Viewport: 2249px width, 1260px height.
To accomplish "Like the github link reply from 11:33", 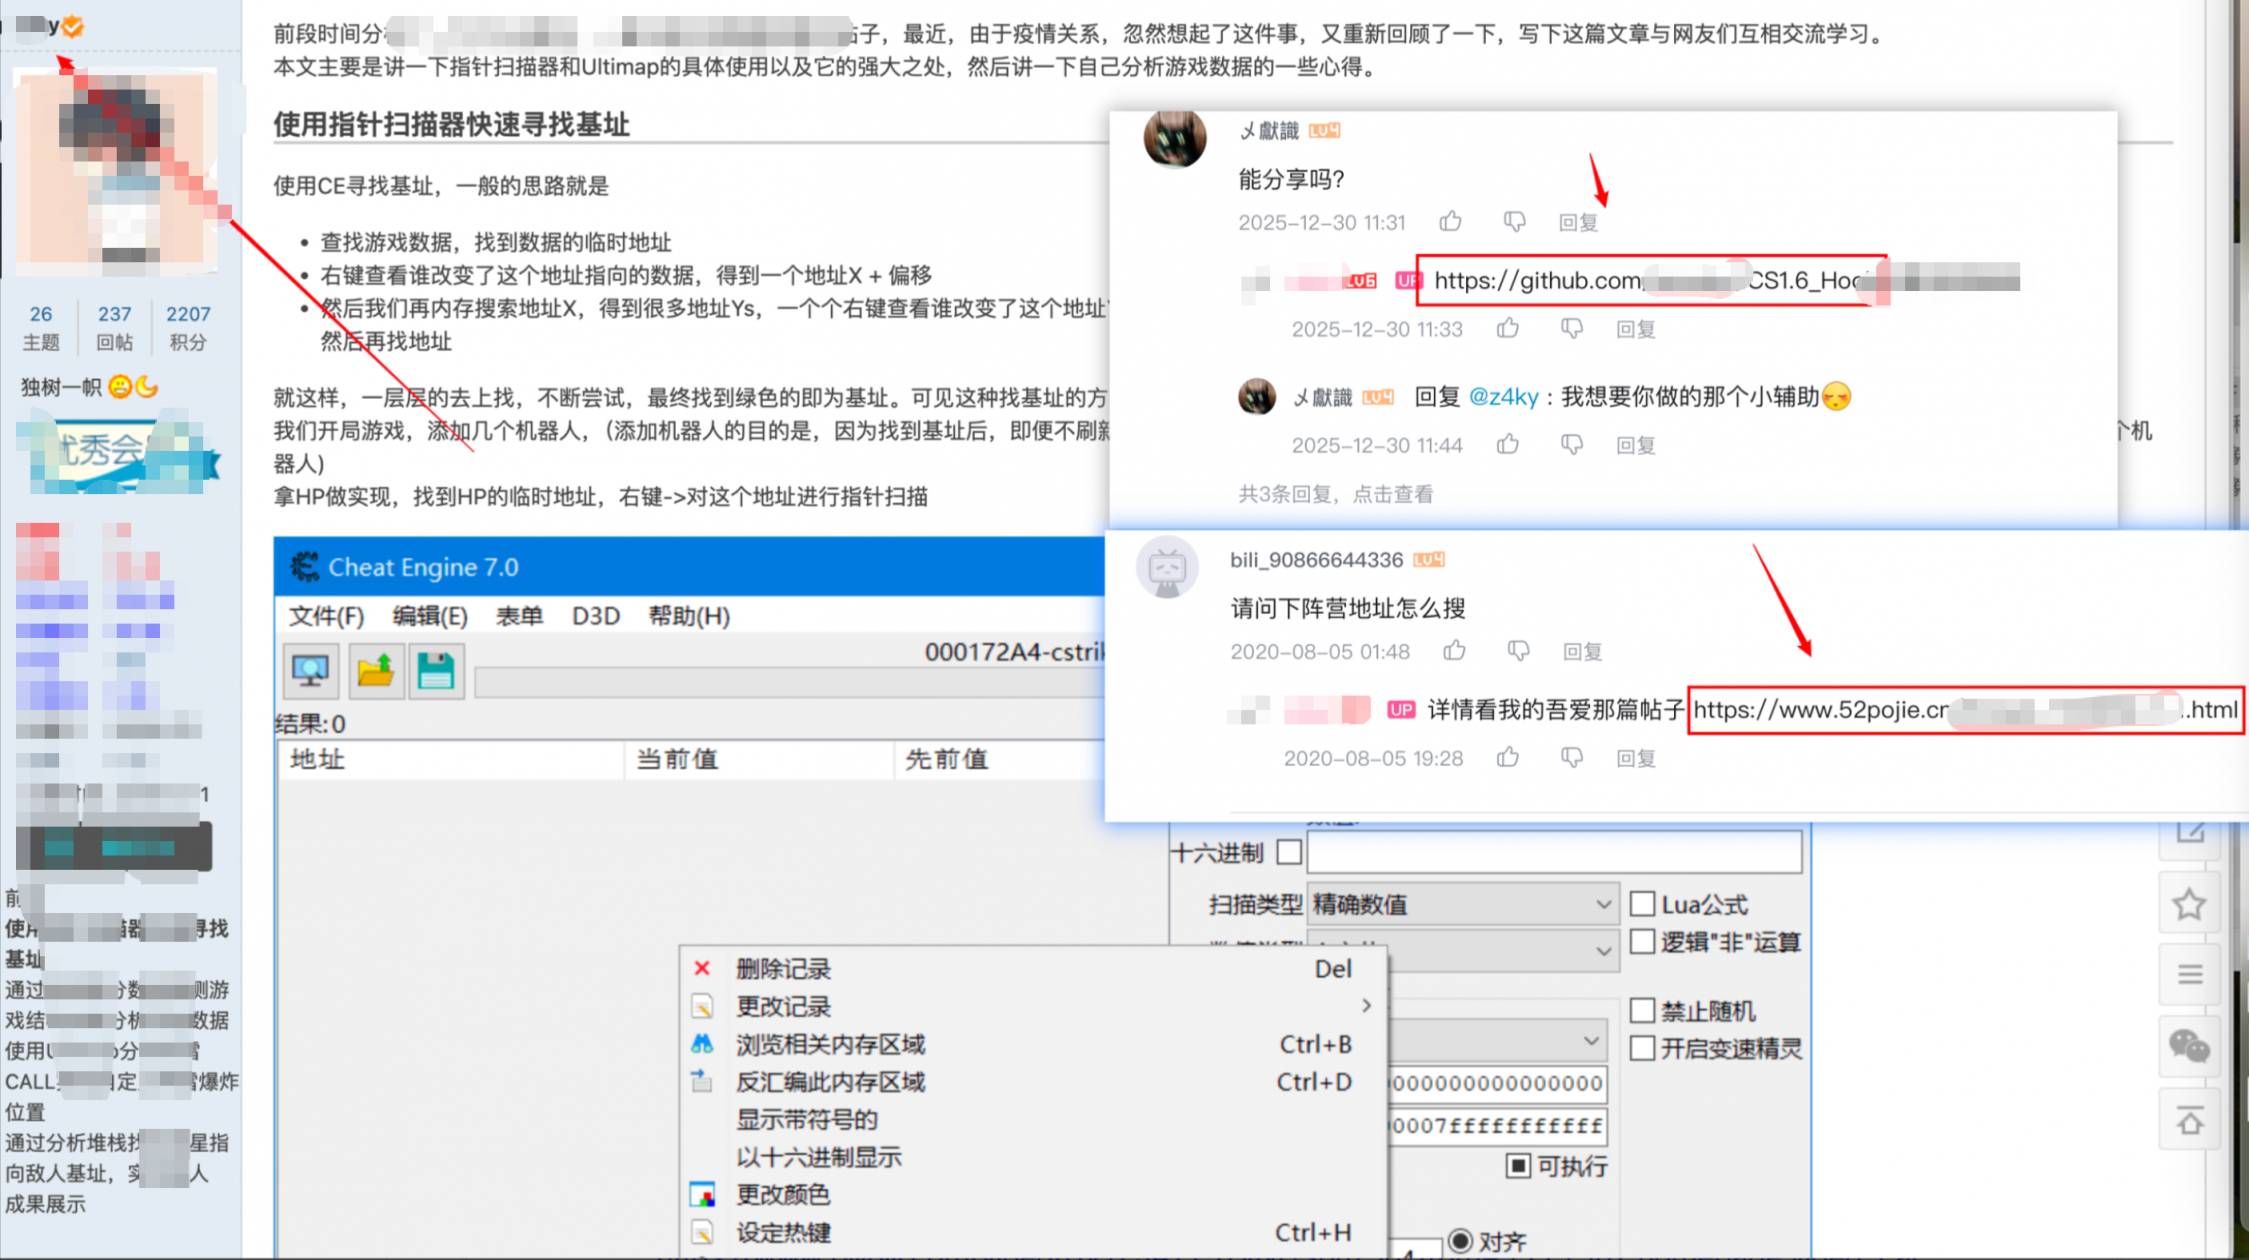I will (1508, 328).
